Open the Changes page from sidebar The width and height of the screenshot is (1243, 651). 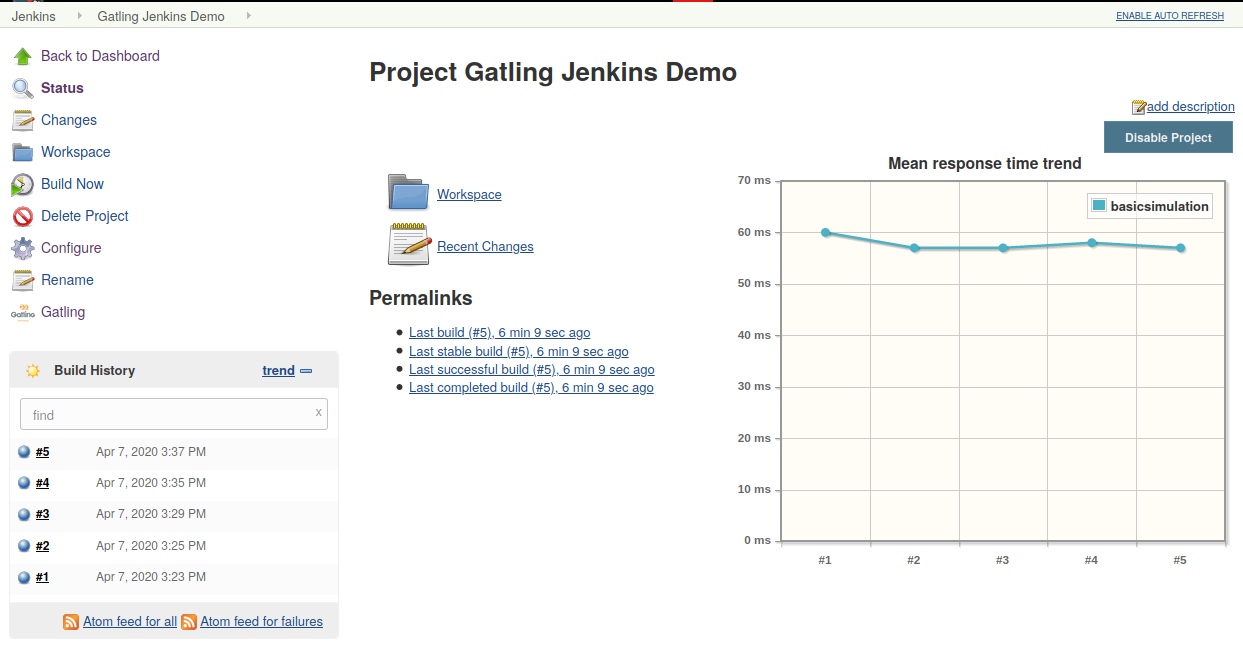[69, 120]
